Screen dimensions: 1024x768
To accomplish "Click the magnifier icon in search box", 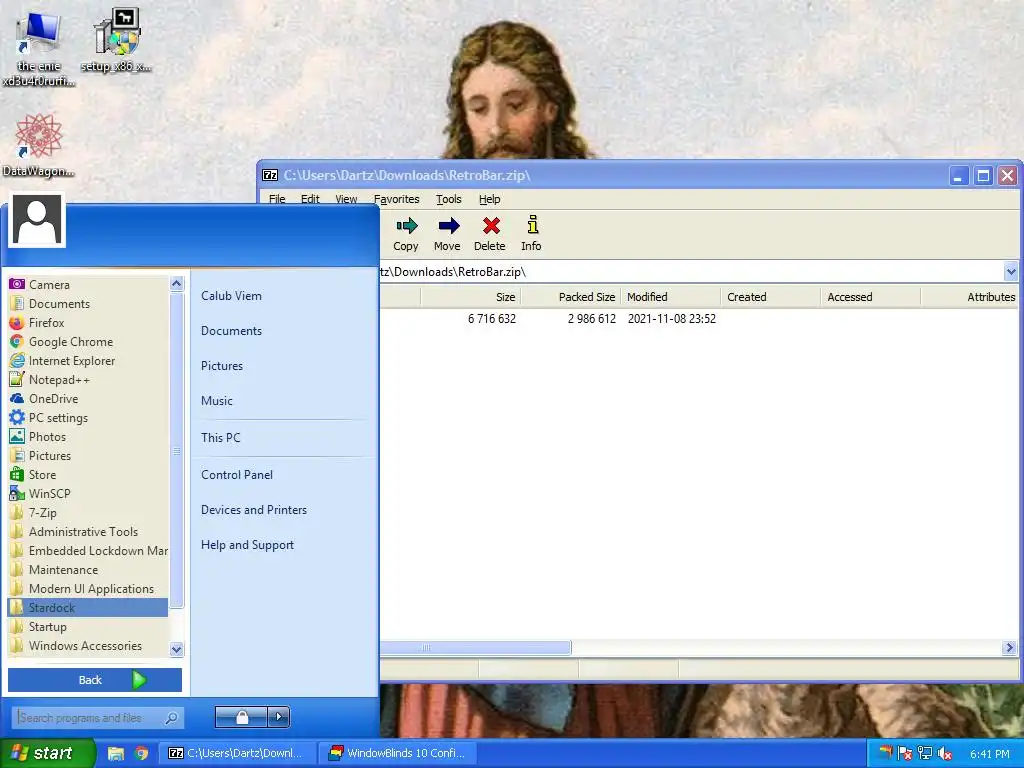I will coord(171,718).
